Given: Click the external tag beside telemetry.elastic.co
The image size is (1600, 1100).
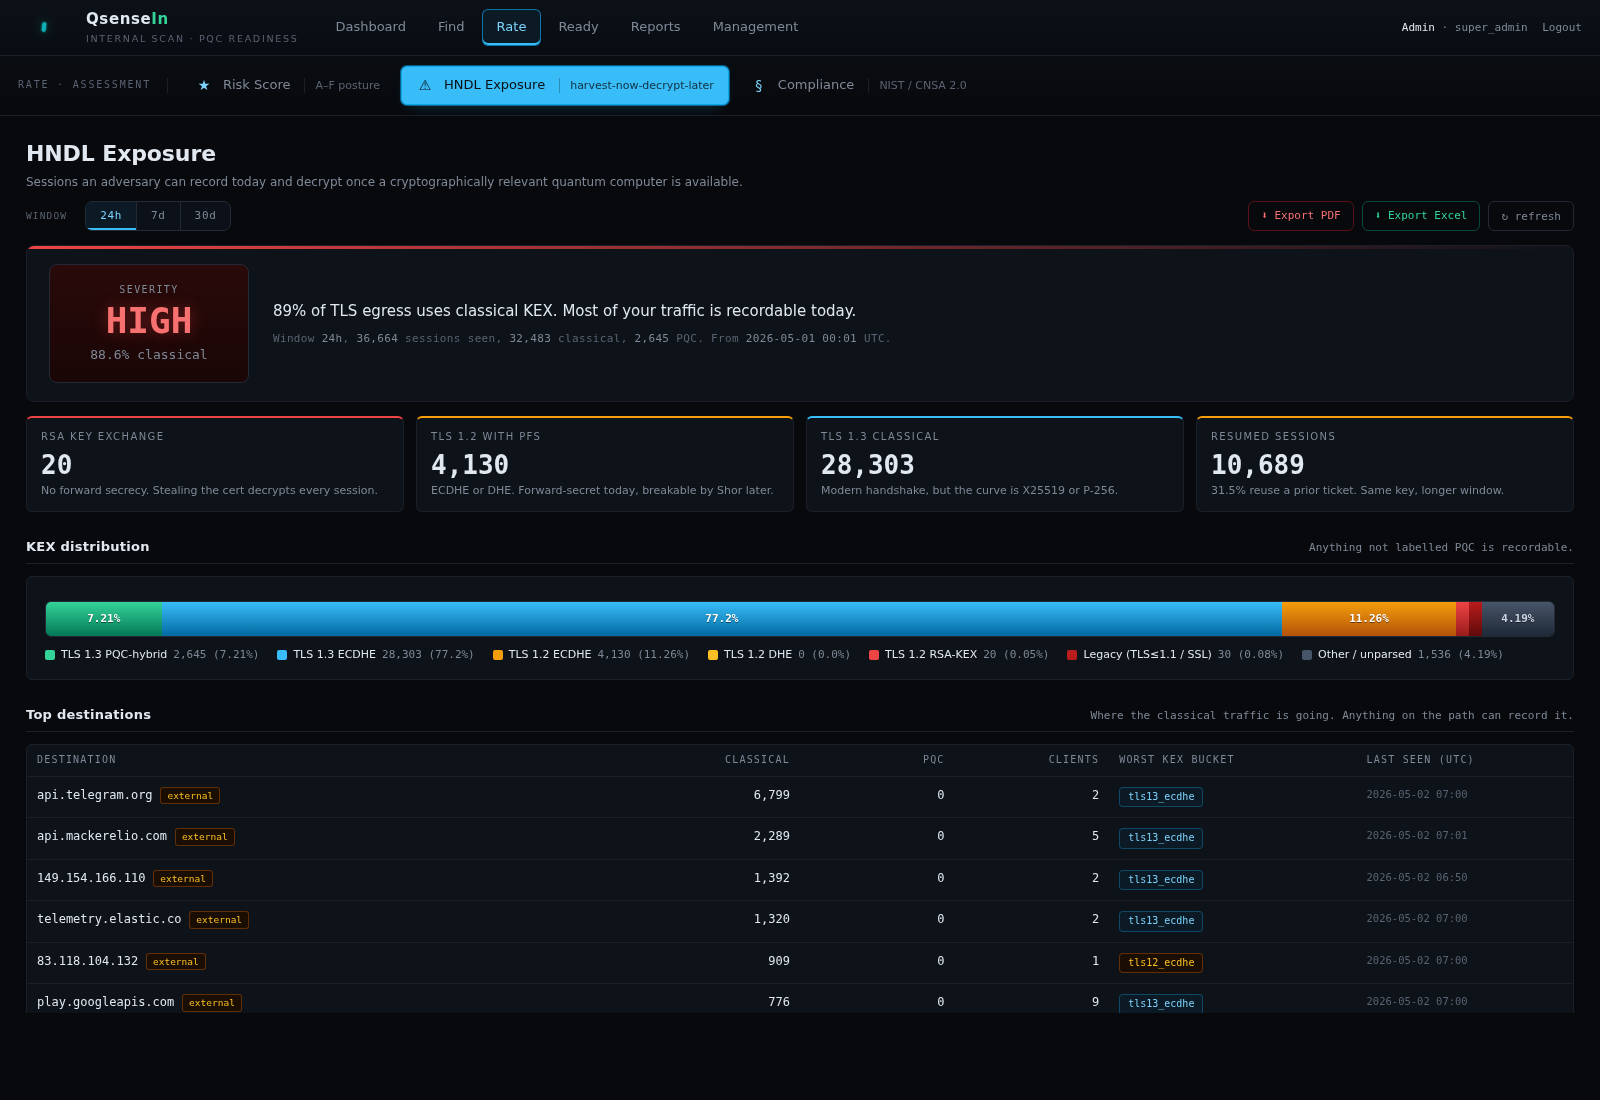Looking at the screenshot, I should click(x=219, y=920).
